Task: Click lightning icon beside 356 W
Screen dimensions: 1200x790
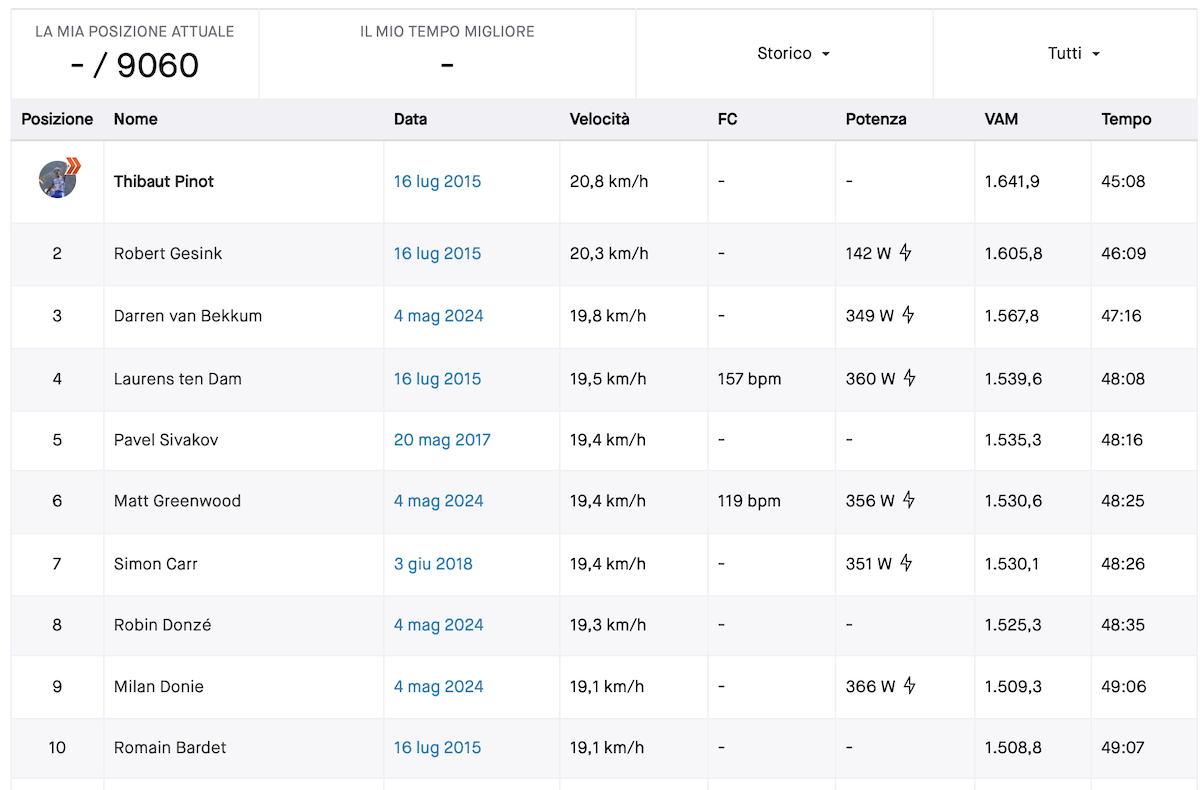Action: pyautogui.click(x=909, y=501)
